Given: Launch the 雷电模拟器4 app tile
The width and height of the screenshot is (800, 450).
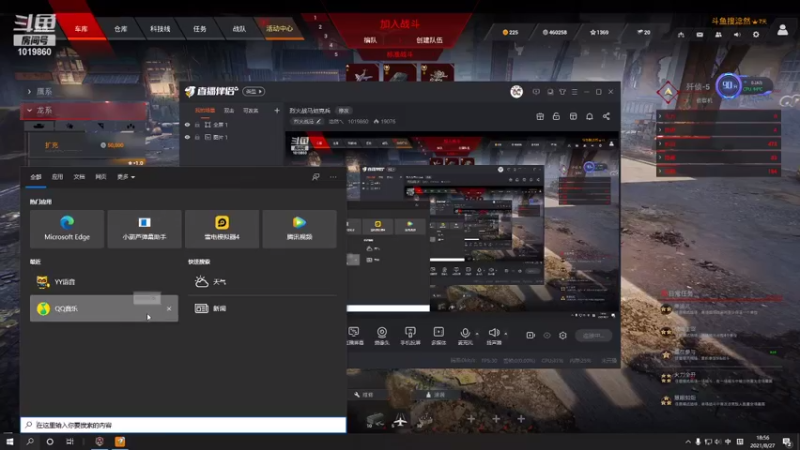Looking at the screenshot, I should [222, 229].
